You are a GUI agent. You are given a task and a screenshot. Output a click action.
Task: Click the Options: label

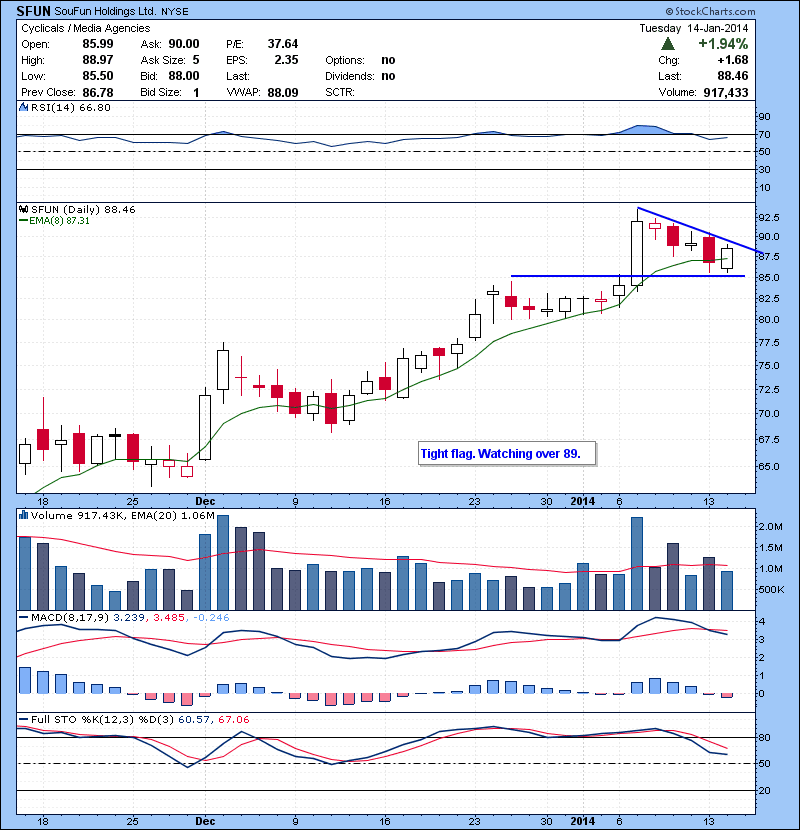click(x=345, y=60)
